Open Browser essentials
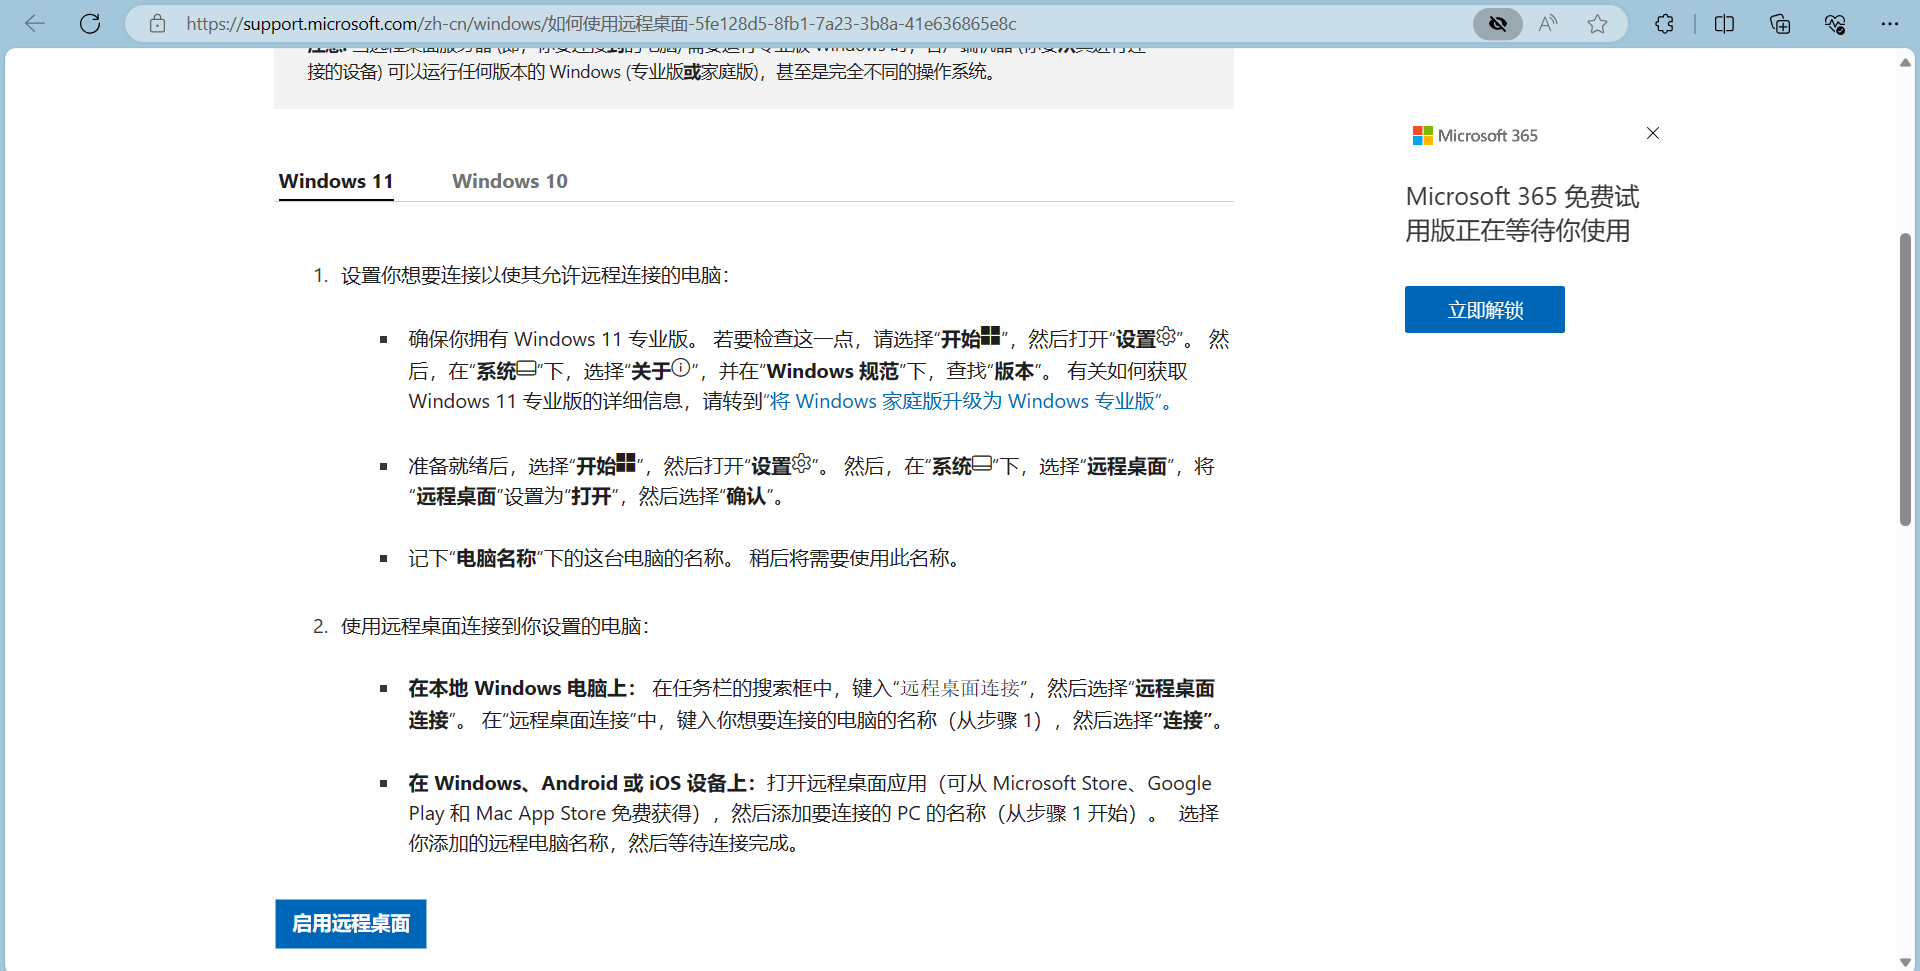This screenshot has height=971, width=1920. coord(1835,23)
